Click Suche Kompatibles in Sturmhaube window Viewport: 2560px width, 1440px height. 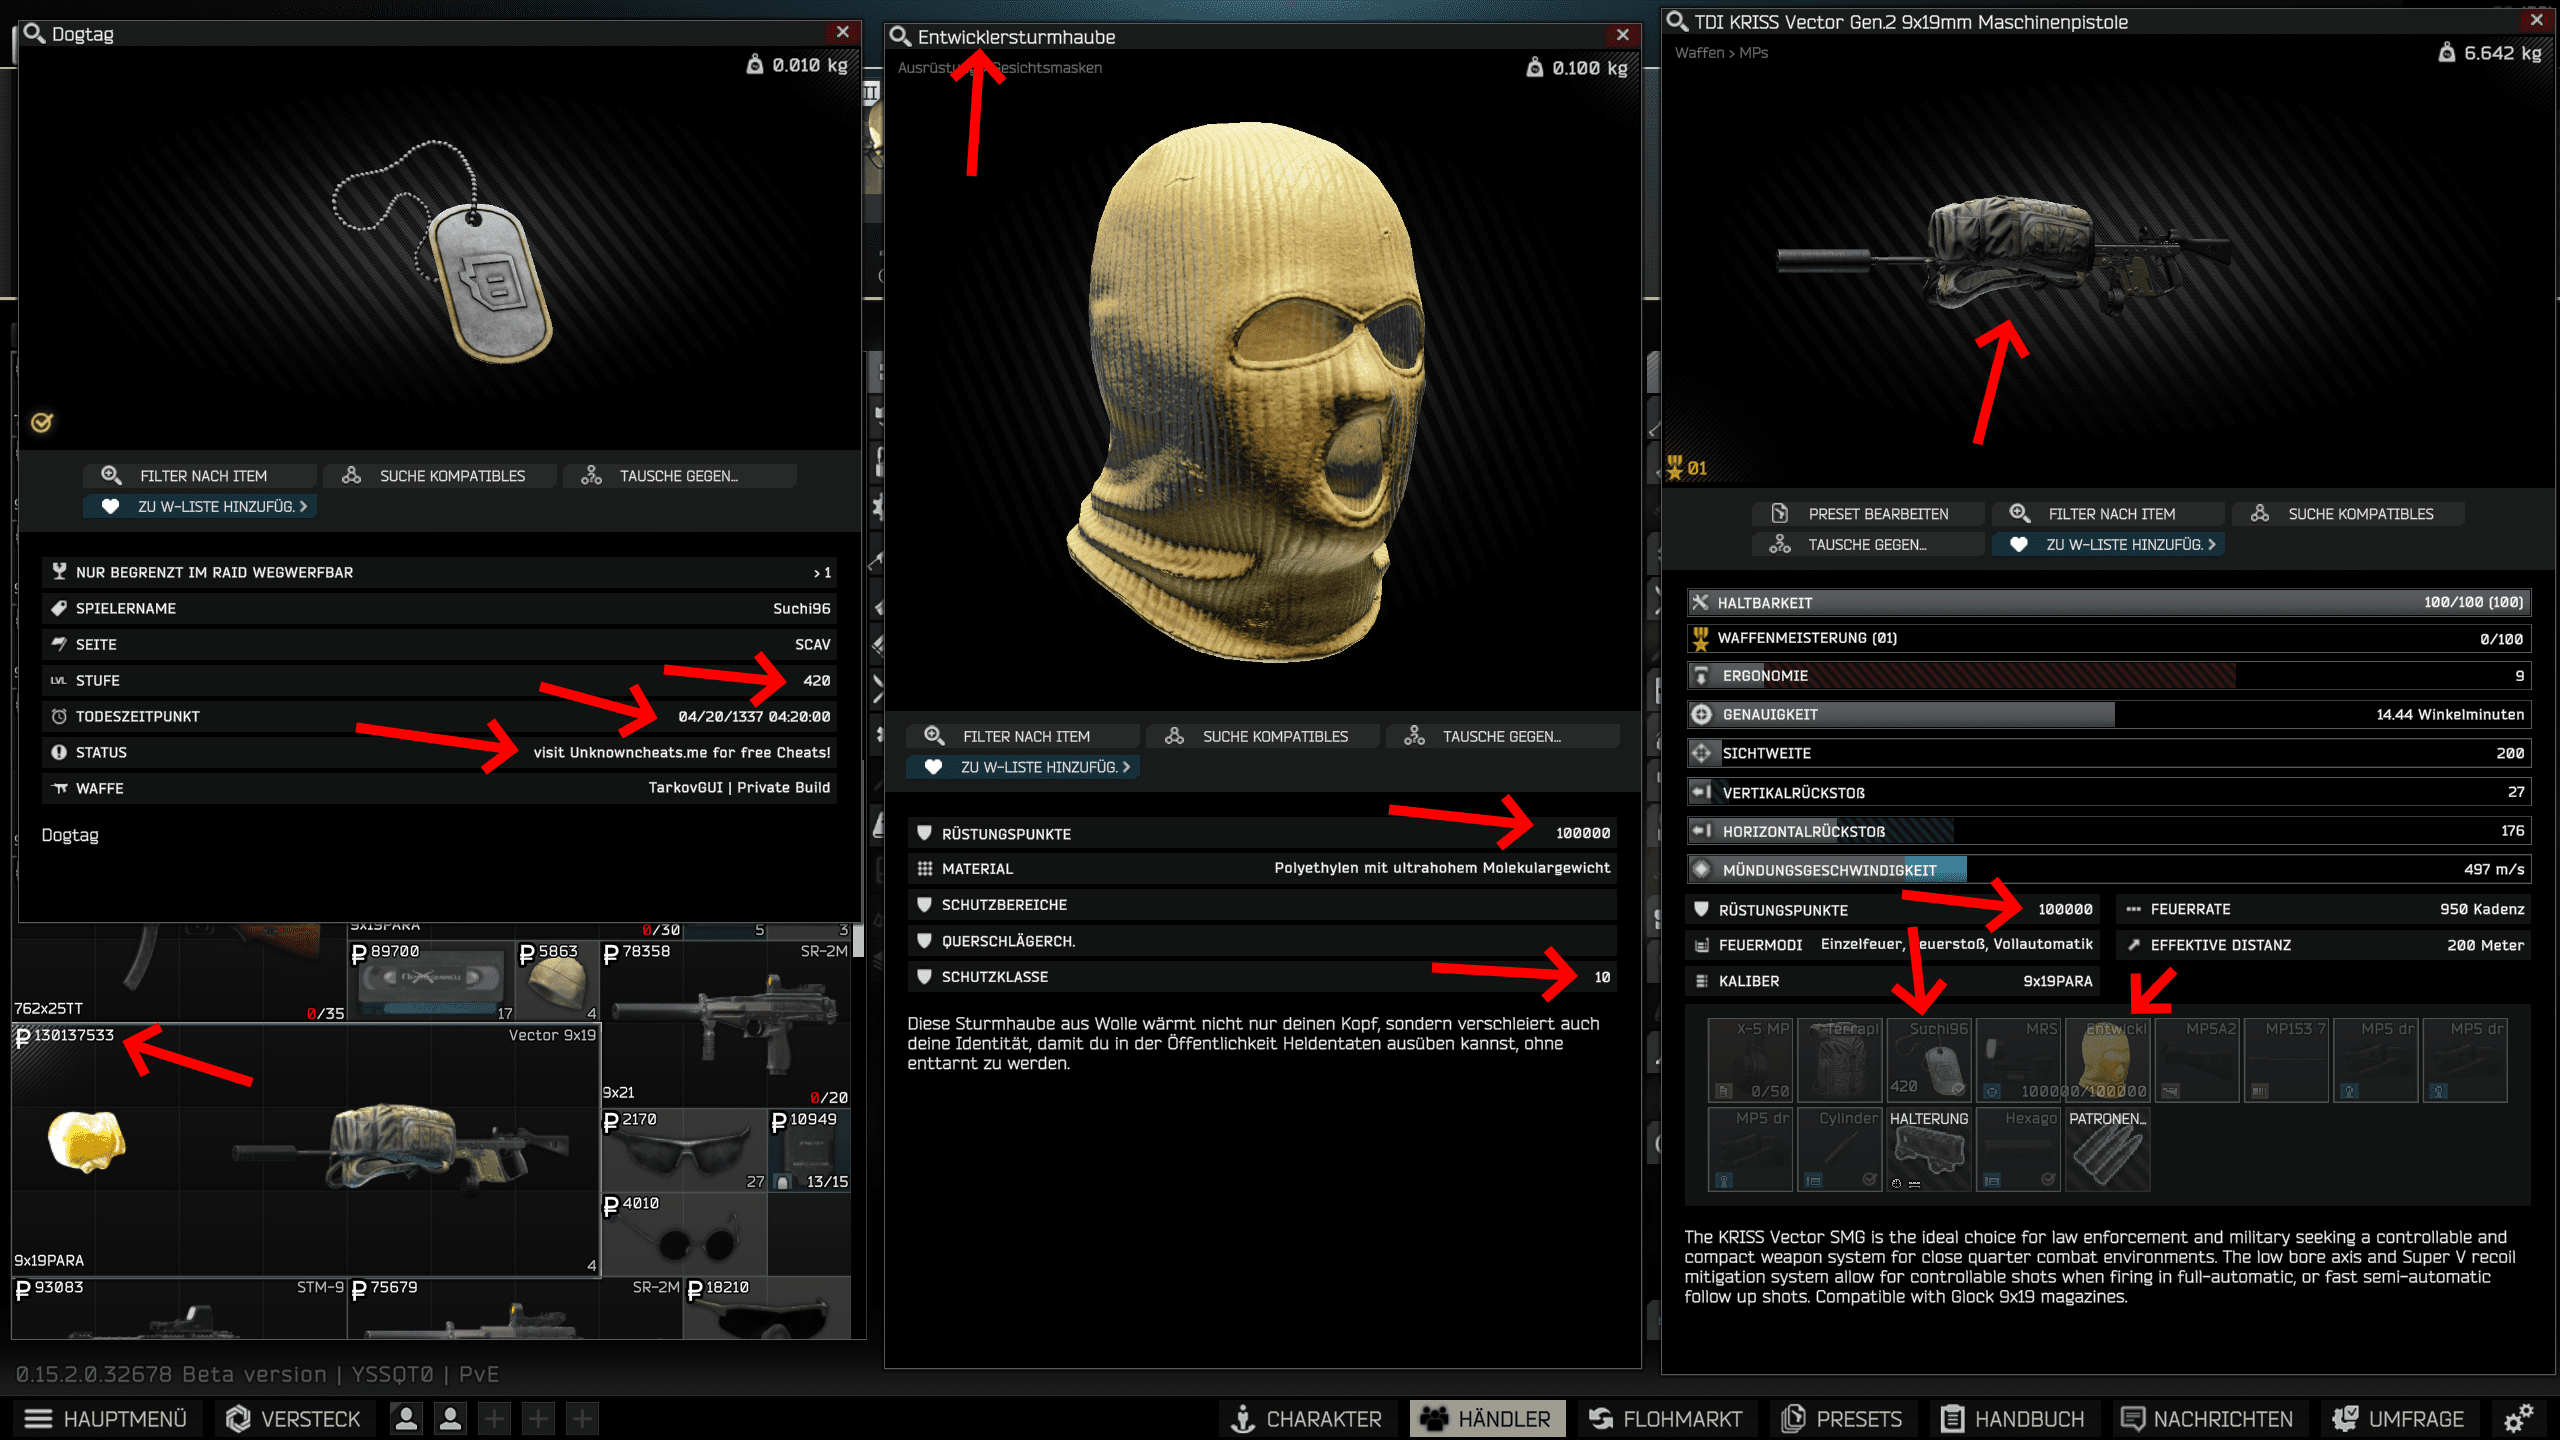pyautogui.click(x=1263, y=736)
